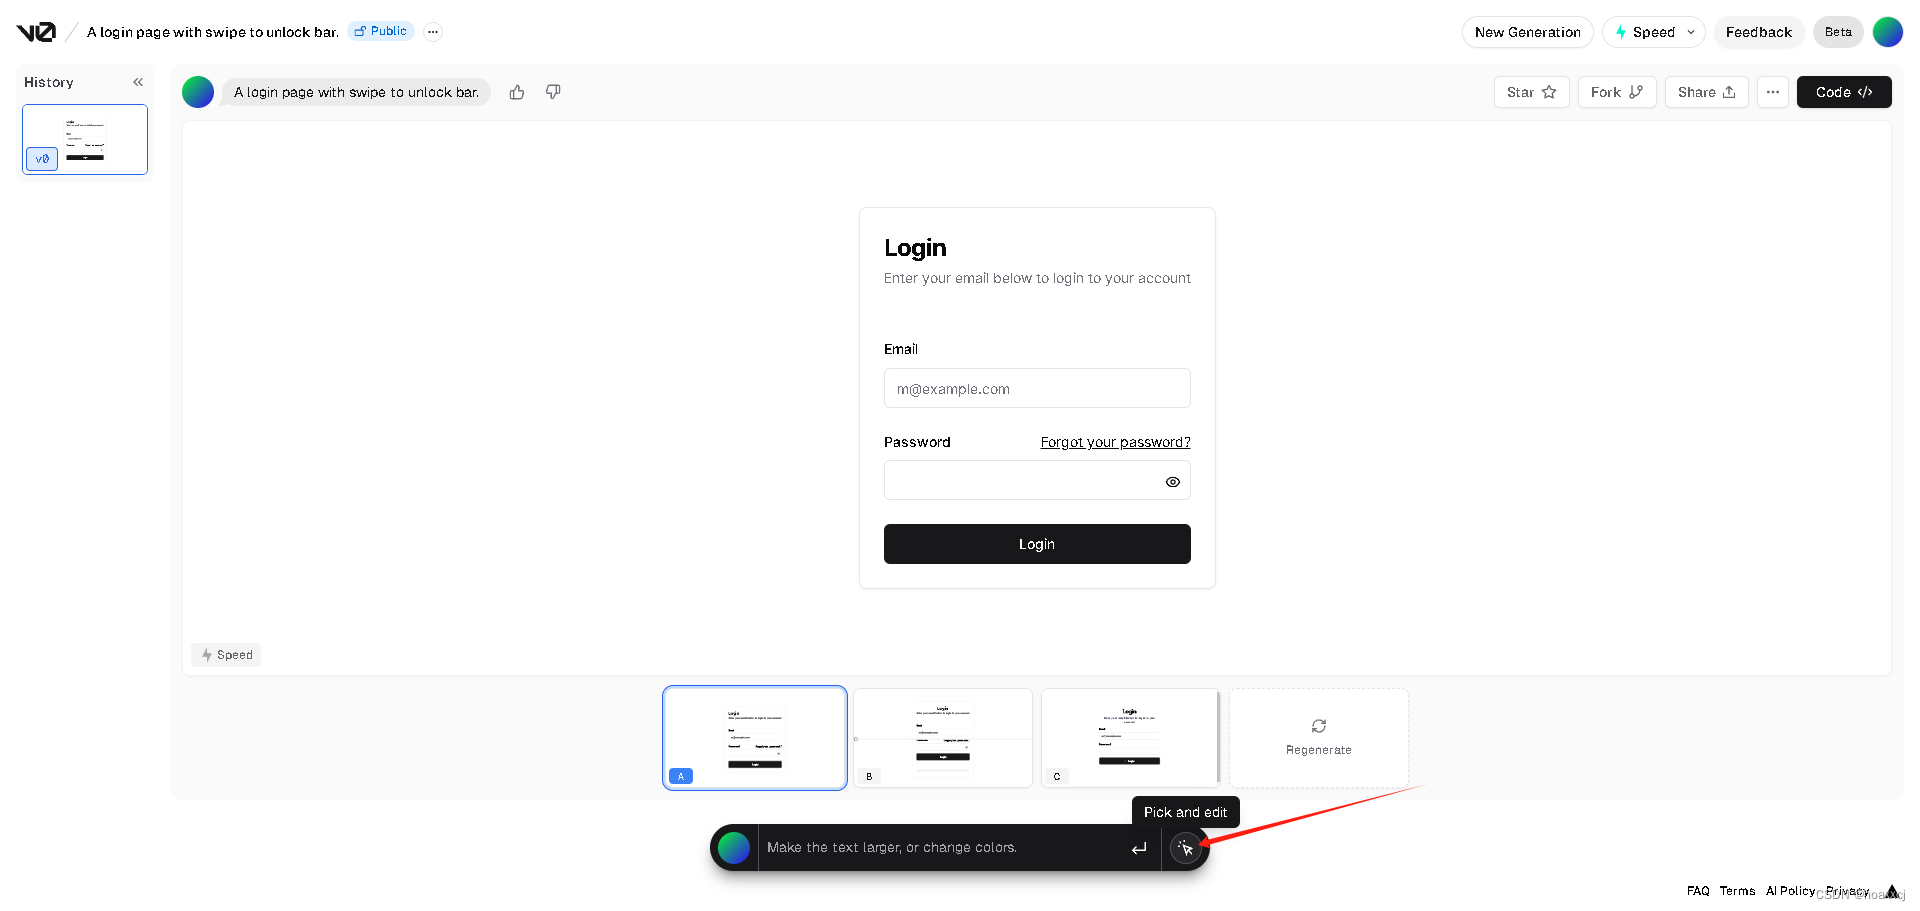Click the Public visibility badge
1920x911 pixels.
pos(381,31)
